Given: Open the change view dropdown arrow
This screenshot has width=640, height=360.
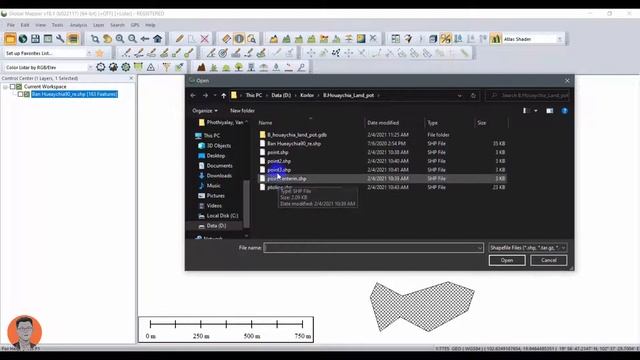Looking at the screenshot, I should (x=536, y=111).
